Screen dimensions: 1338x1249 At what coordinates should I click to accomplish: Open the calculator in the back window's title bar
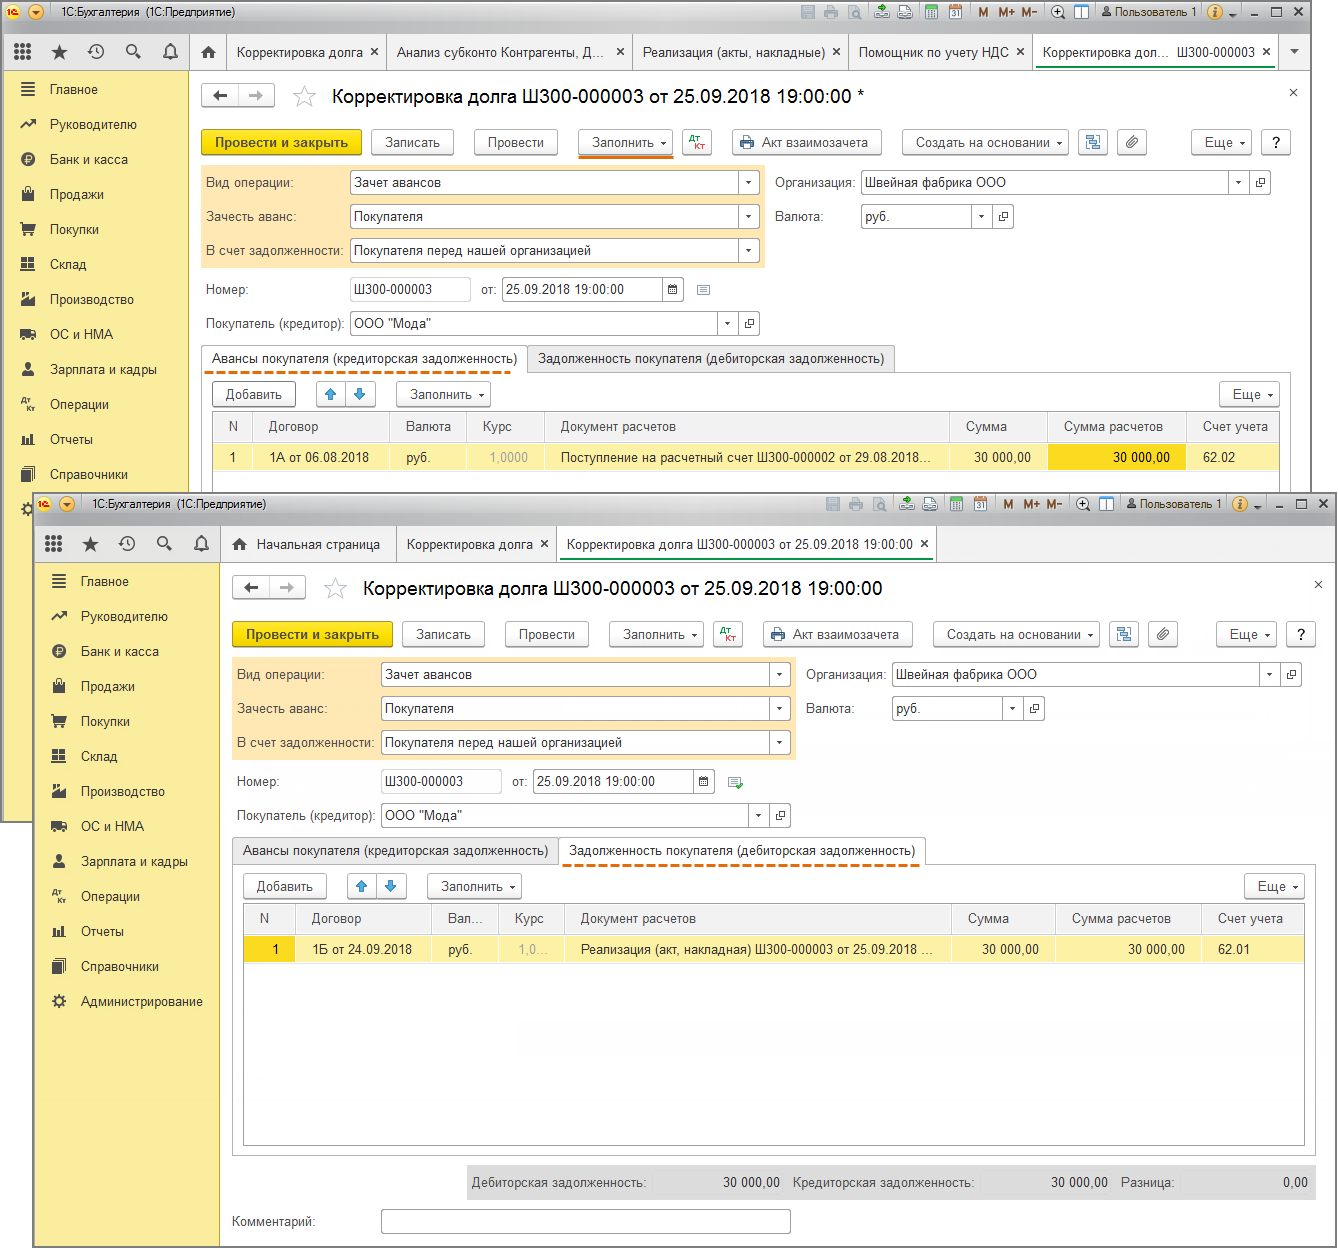pyautogui.click(x=932, y=12)
